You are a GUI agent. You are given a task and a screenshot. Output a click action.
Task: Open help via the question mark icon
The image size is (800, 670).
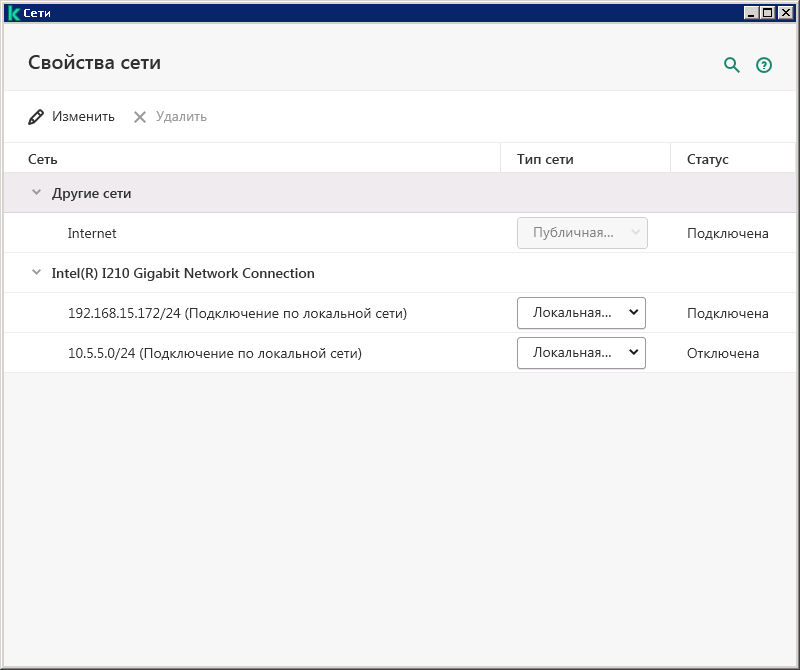(x=764, y=65)
